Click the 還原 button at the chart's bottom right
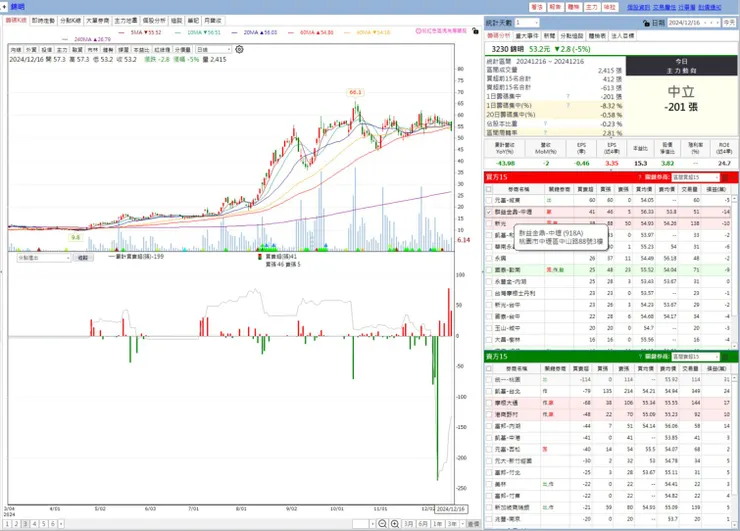The width and height of the screenshot is (740, 531). pyautogui.click(x=473, y=524)
